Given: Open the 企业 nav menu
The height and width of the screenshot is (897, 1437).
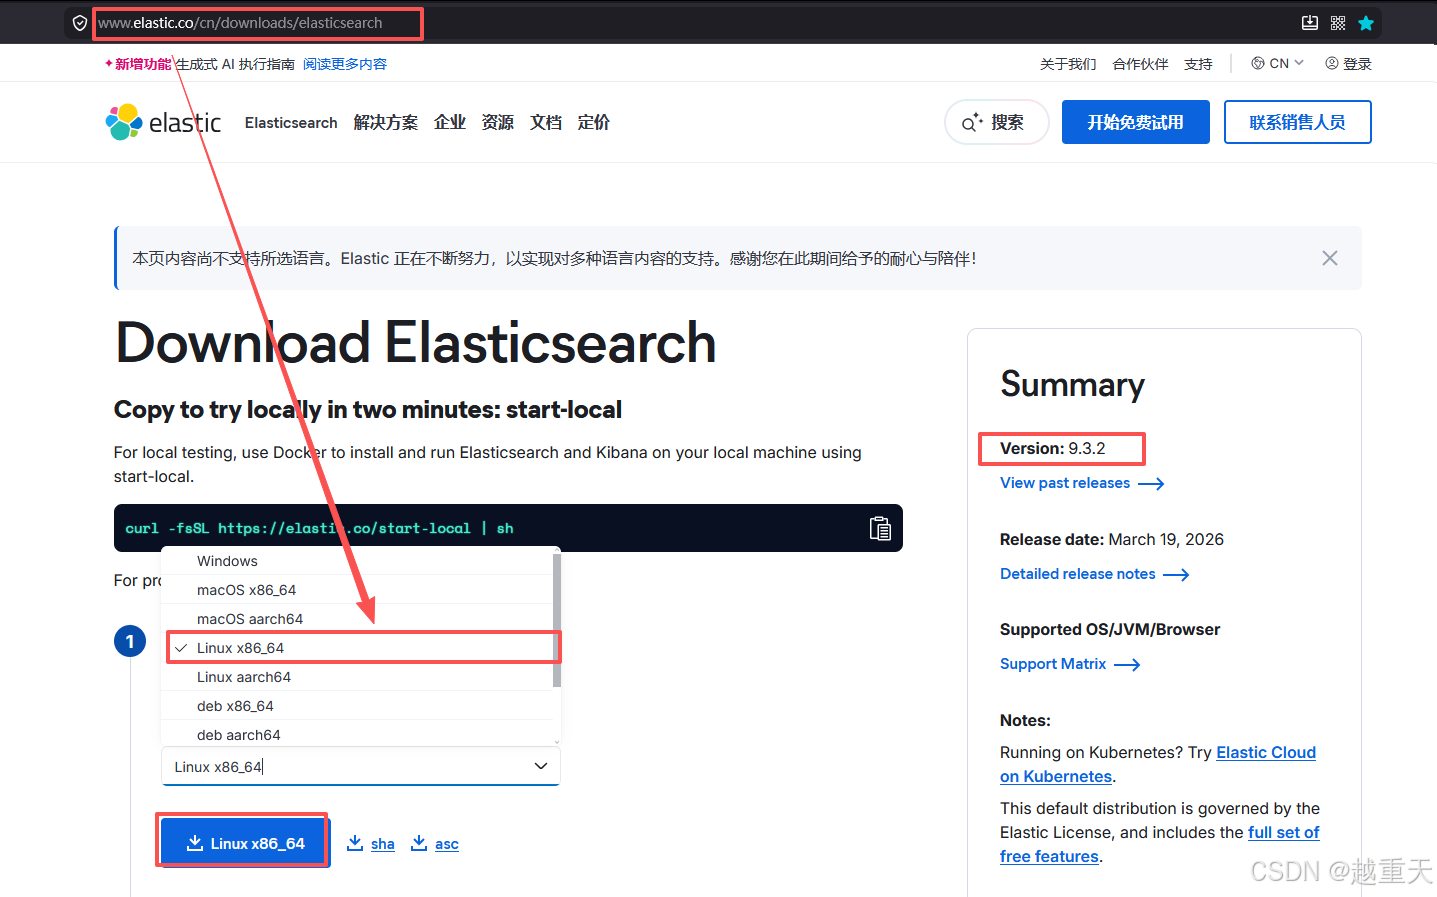Looking at the screenshot, I should (450, 122).
